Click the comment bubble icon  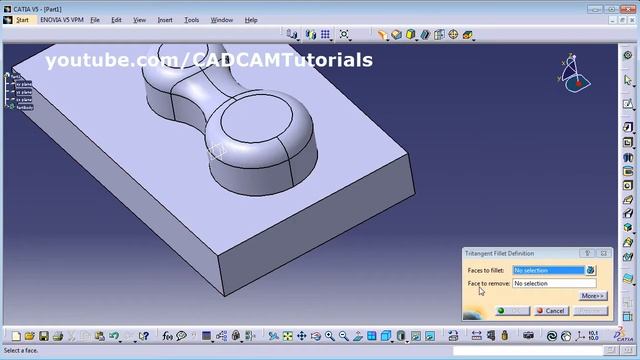[181, 336]
